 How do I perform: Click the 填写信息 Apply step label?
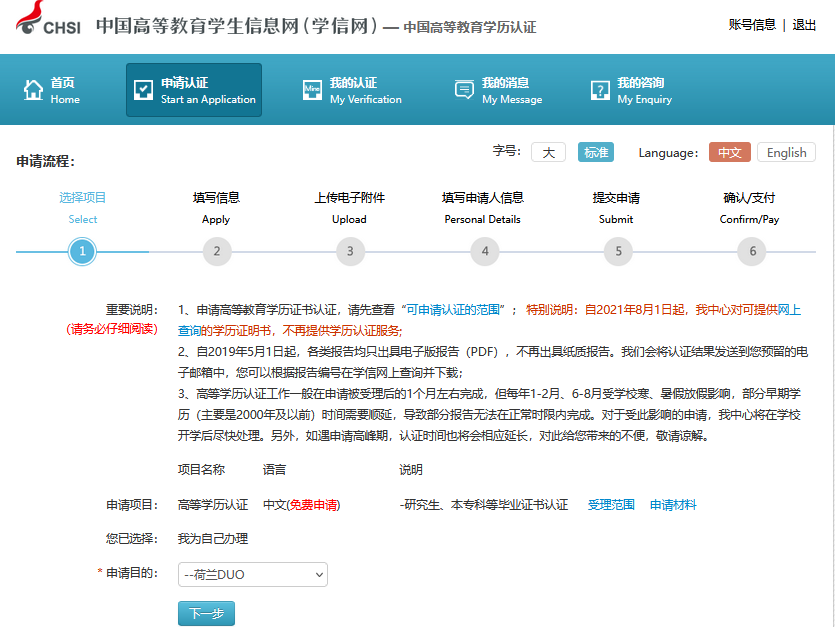click(x=216, y=208)
